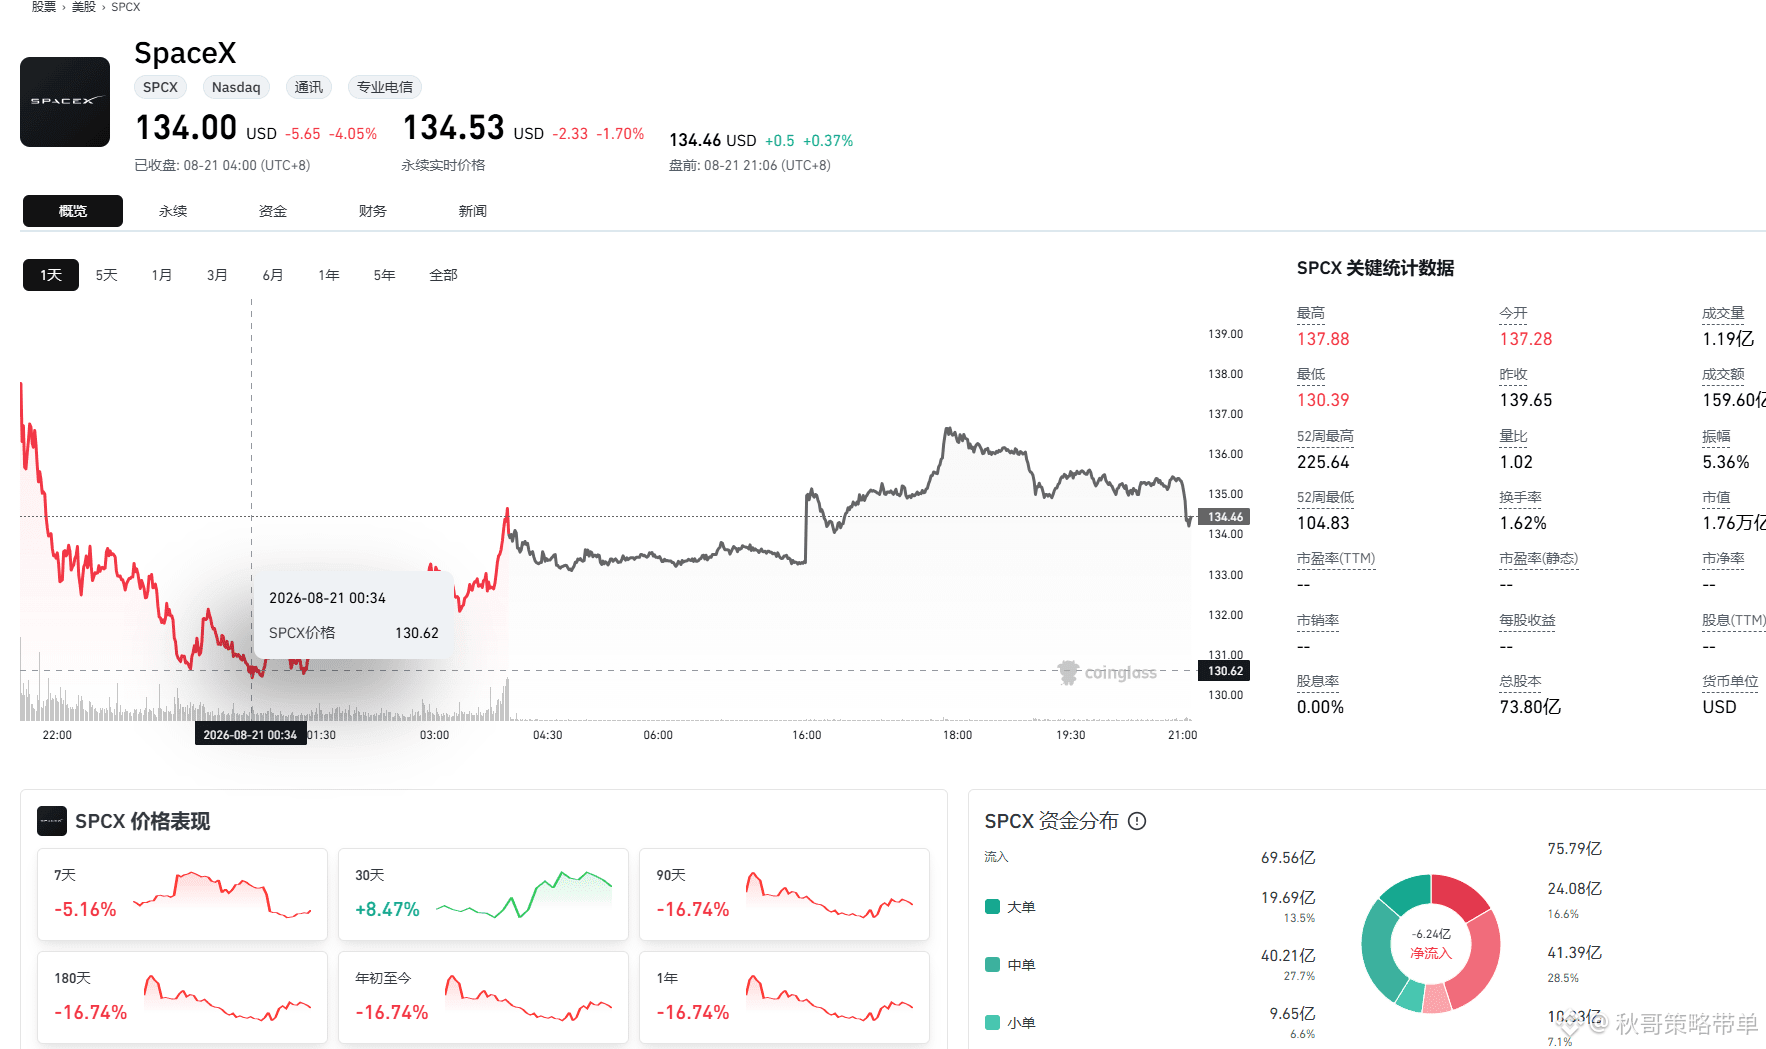Click the SpaceX logo icon
The width and height of the screenshot is (1766, 1049).
pyautogui.click(x=65, y=102)
